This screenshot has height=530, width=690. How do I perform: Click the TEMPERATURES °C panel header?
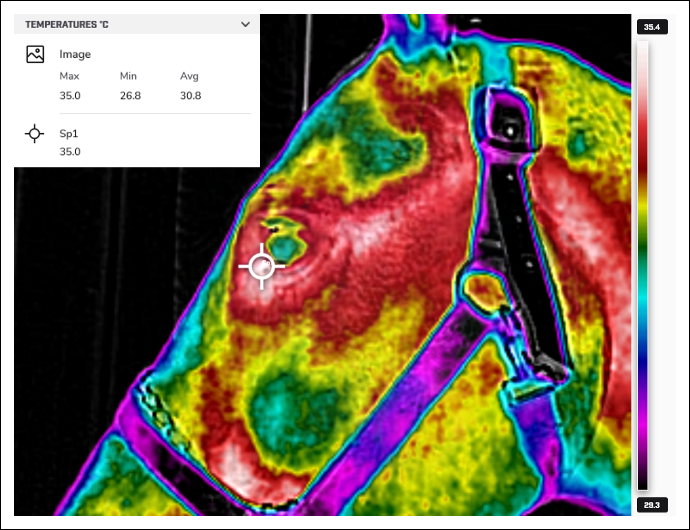pyautogui.click(x=137, y=24)
